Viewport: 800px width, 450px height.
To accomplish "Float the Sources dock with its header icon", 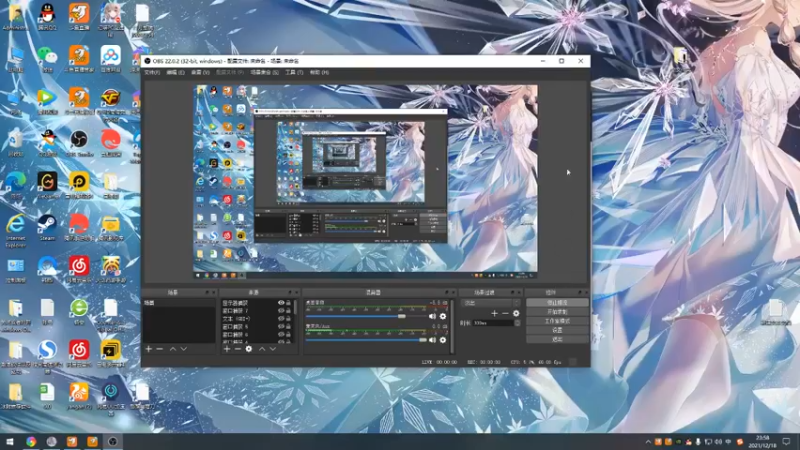I will (290, 292).
